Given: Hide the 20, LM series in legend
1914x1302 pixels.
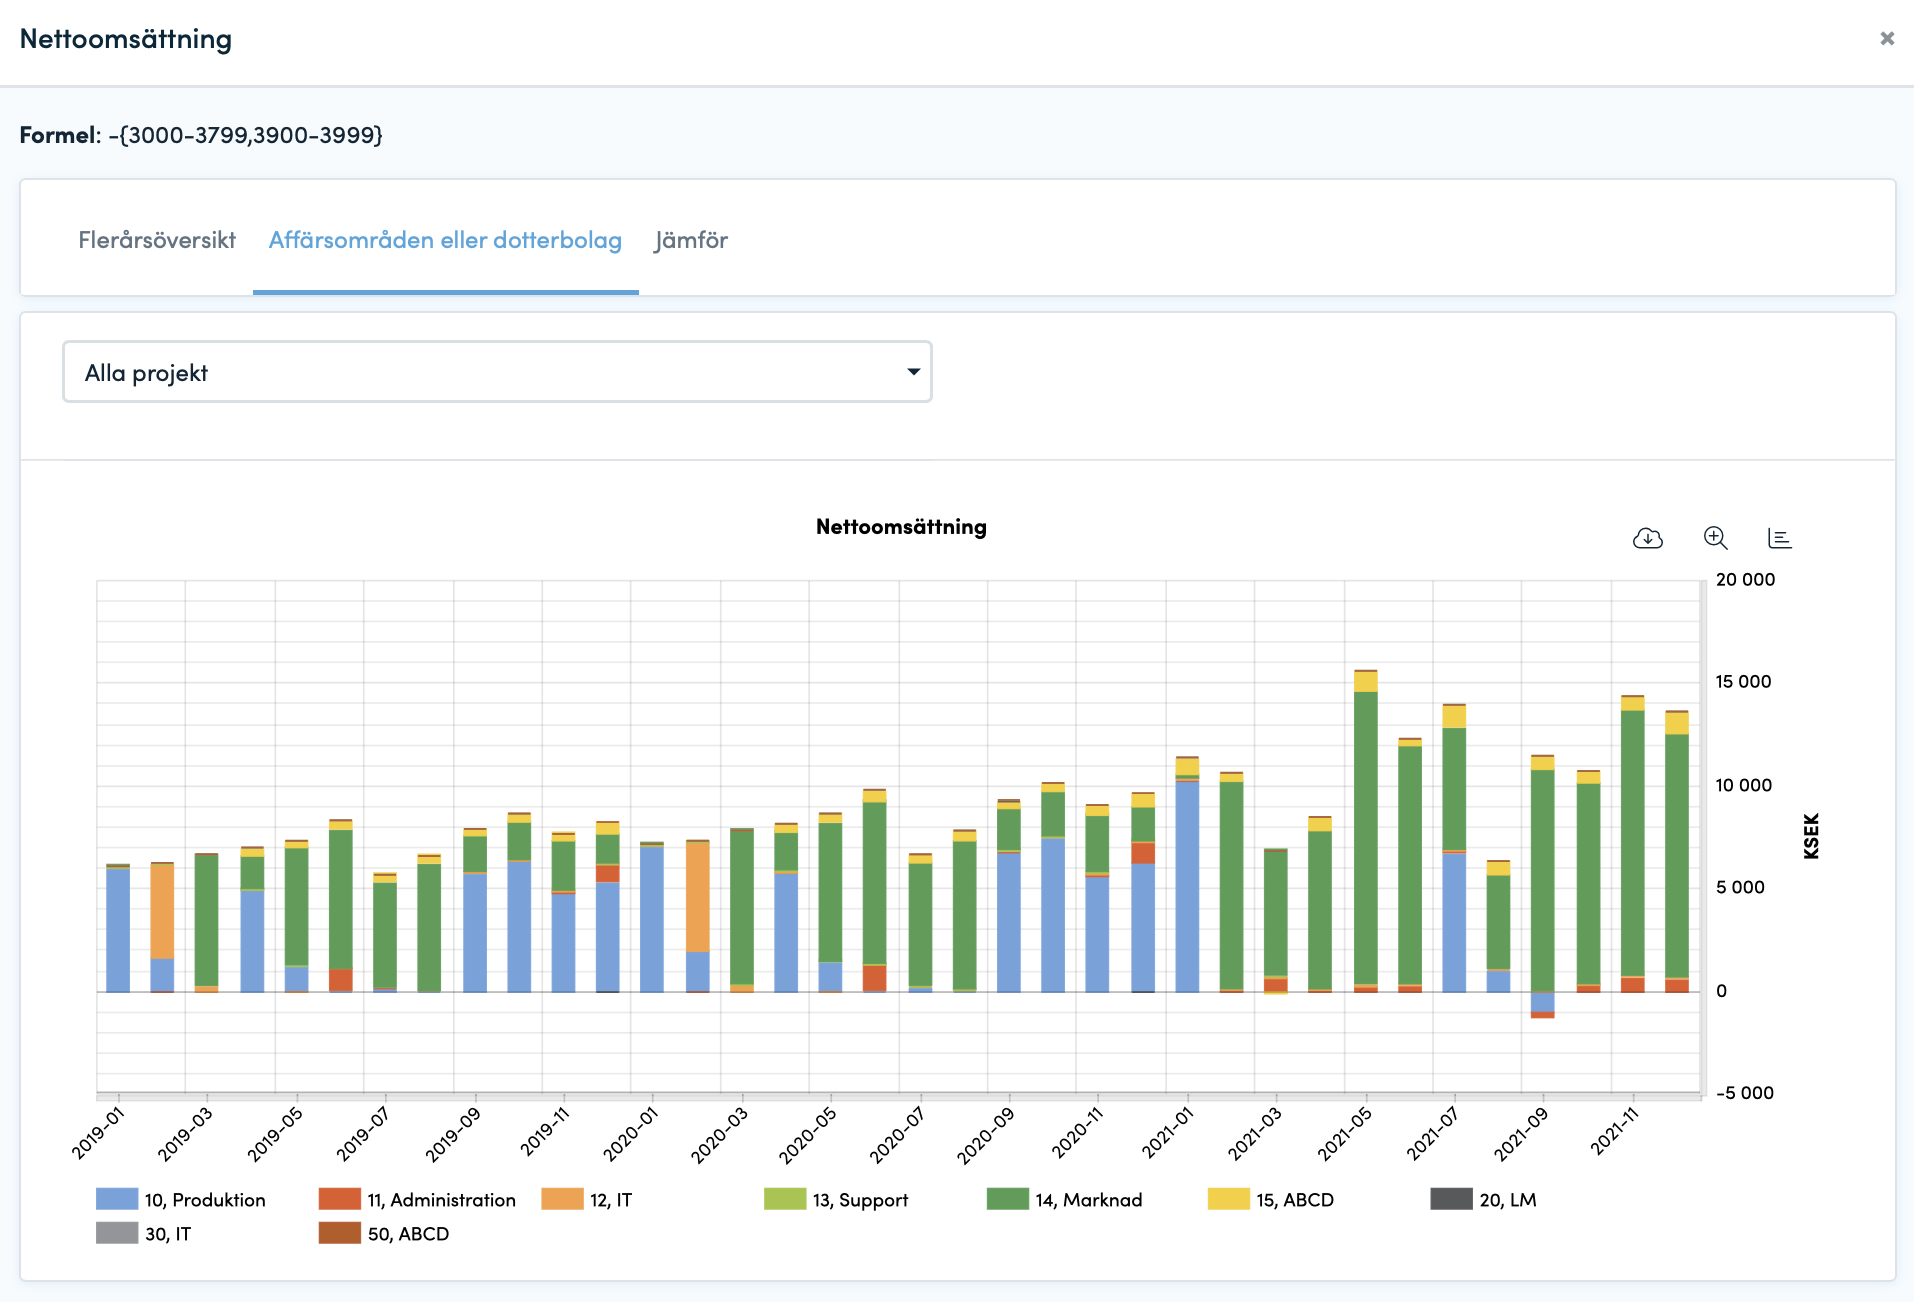Looking at the screenshot, I should [x=1484, y=1199].
